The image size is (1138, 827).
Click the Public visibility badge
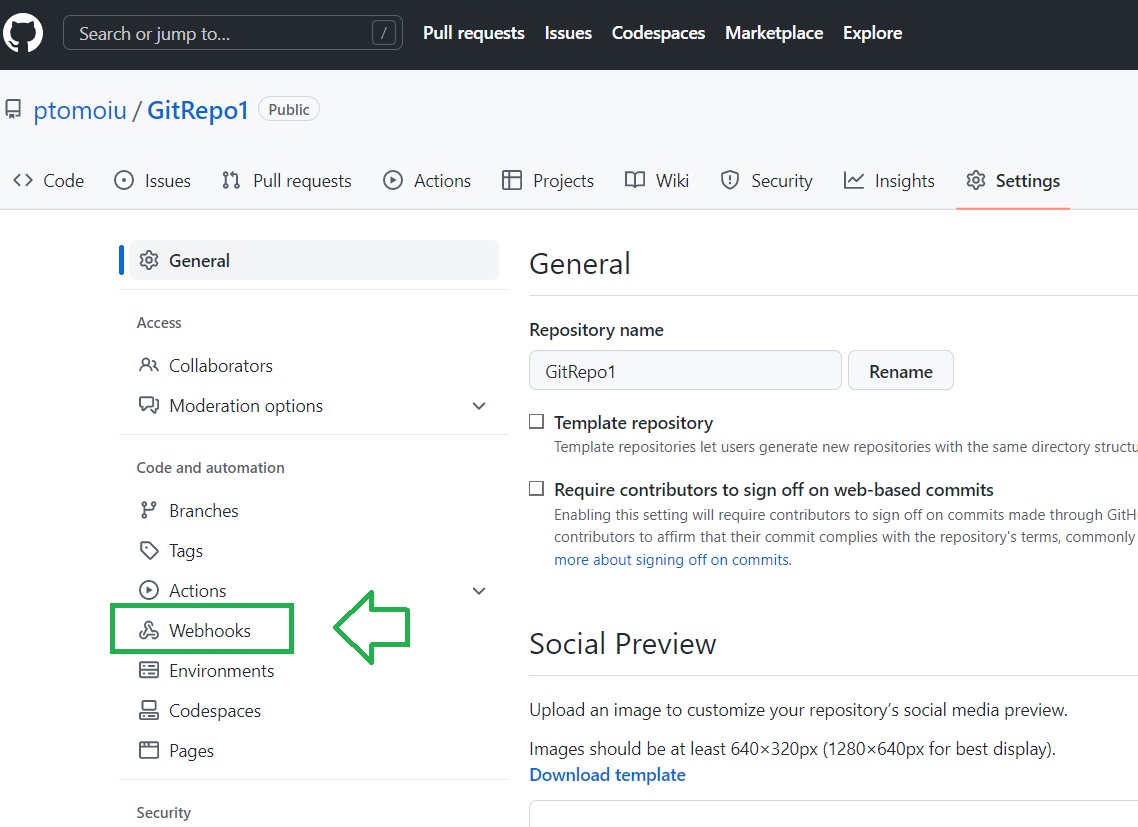click(289, 110)
